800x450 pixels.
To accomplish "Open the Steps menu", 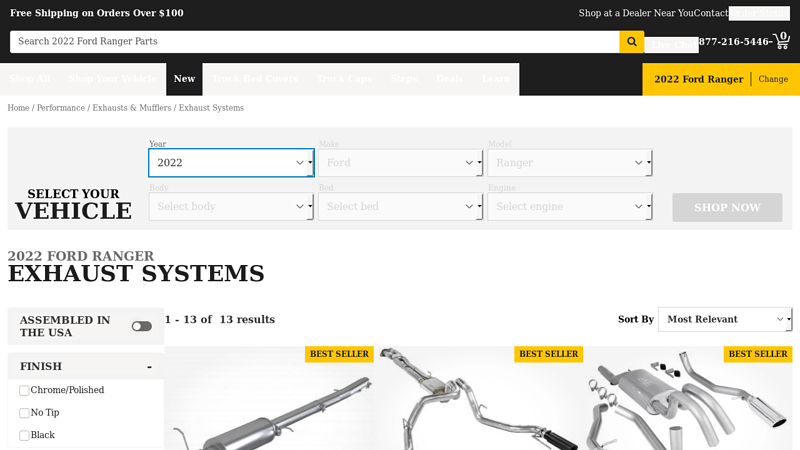I will tap(404, 79).
